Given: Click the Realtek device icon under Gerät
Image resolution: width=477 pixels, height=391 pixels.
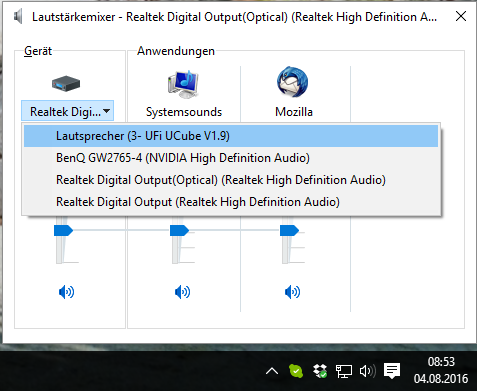Looking at the screenshot, I should 66,83.
